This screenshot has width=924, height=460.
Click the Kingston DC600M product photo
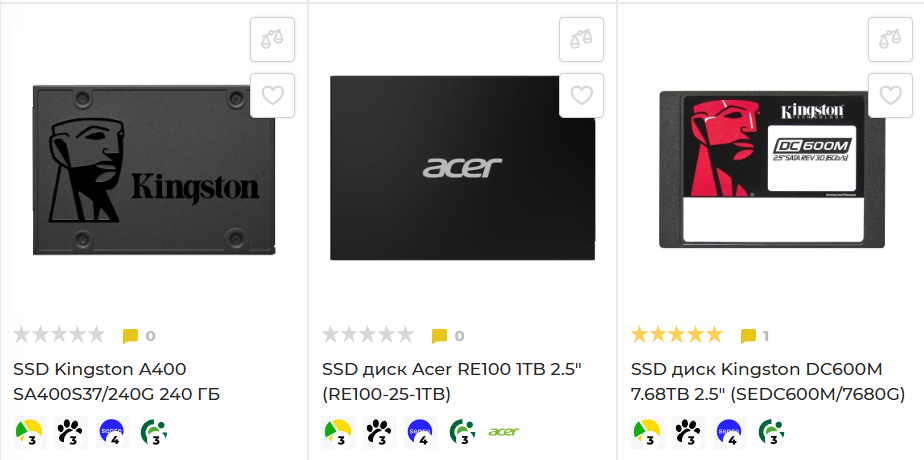772,170
